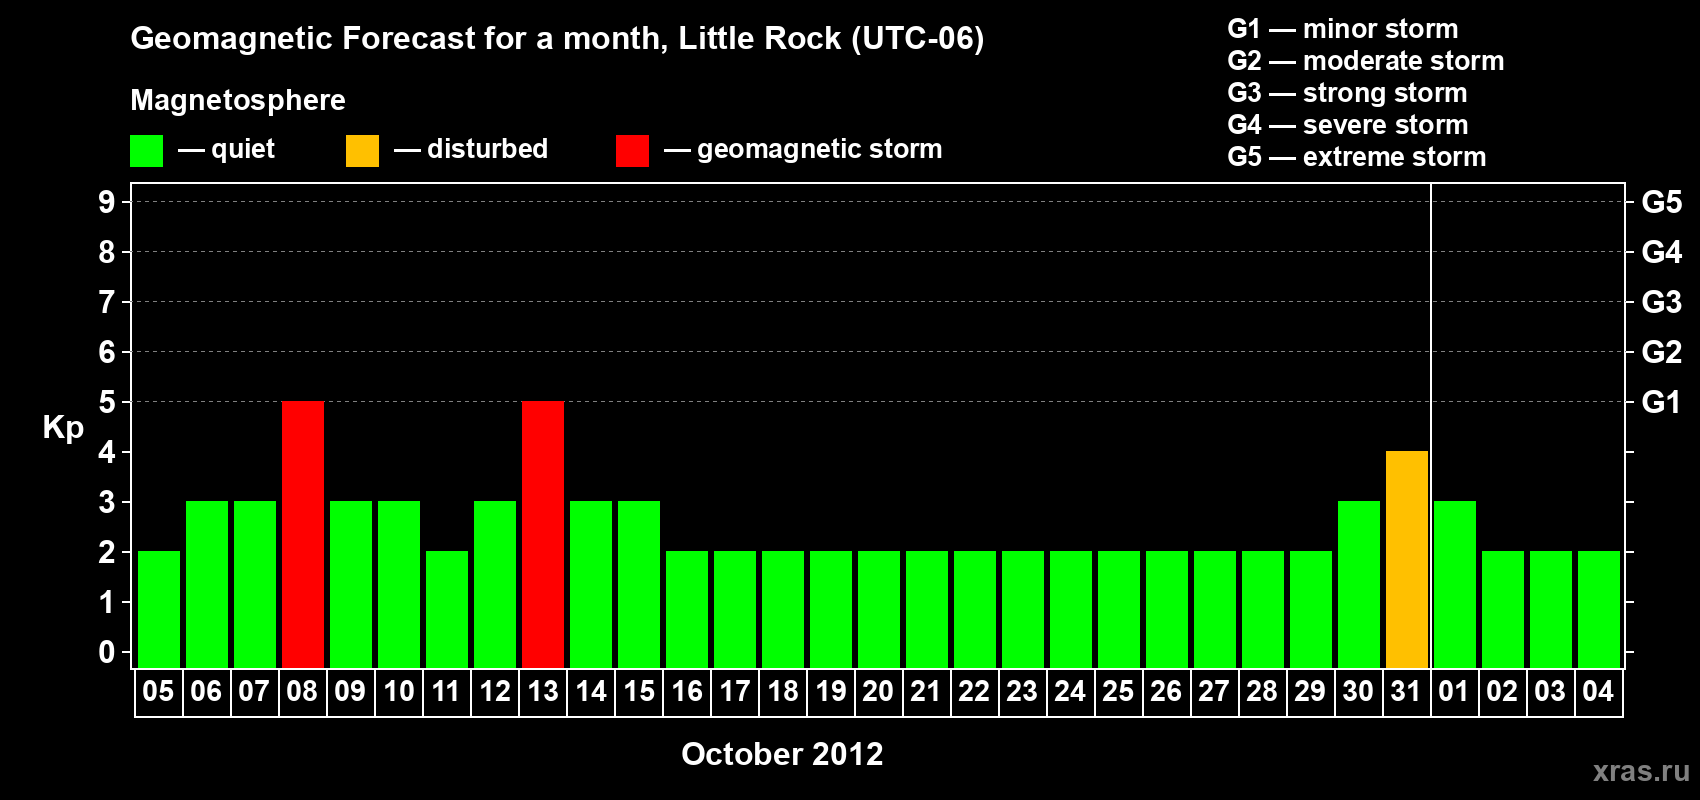This screenshot has height=800, width=1700.
Task: Select the red storm bar for day 08
Action: coord(303,534)
